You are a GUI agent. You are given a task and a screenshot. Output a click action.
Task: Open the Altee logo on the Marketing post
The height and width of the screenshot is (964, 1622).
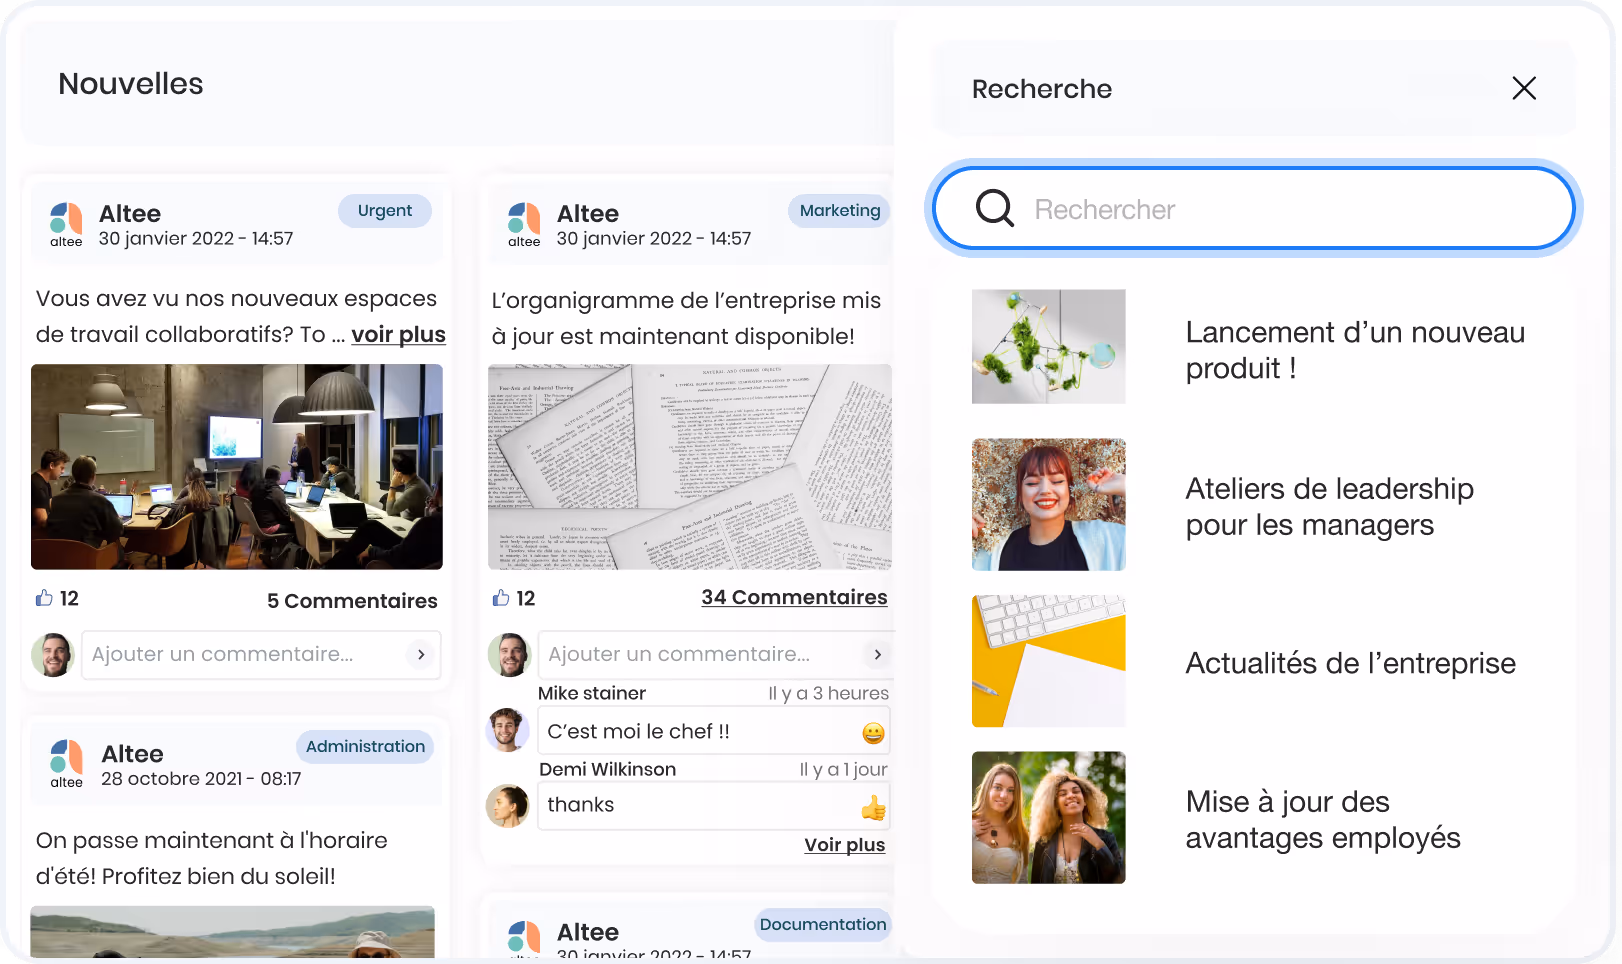point(524,225)
